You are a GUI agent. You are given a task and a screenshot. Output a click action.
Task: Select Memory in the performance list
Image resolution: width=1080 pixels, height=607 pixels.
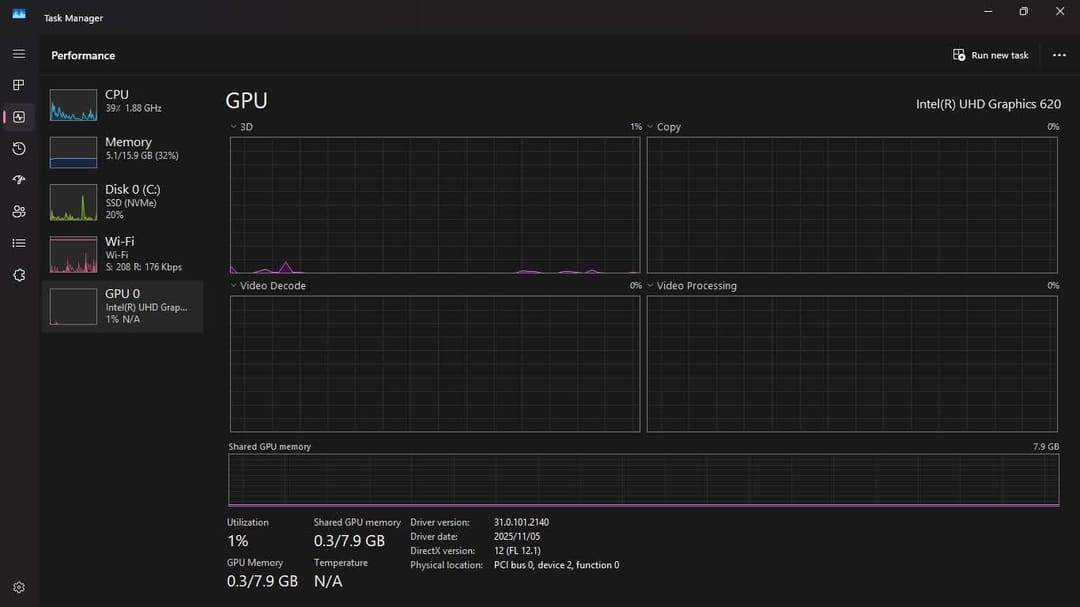click(123, 151)
